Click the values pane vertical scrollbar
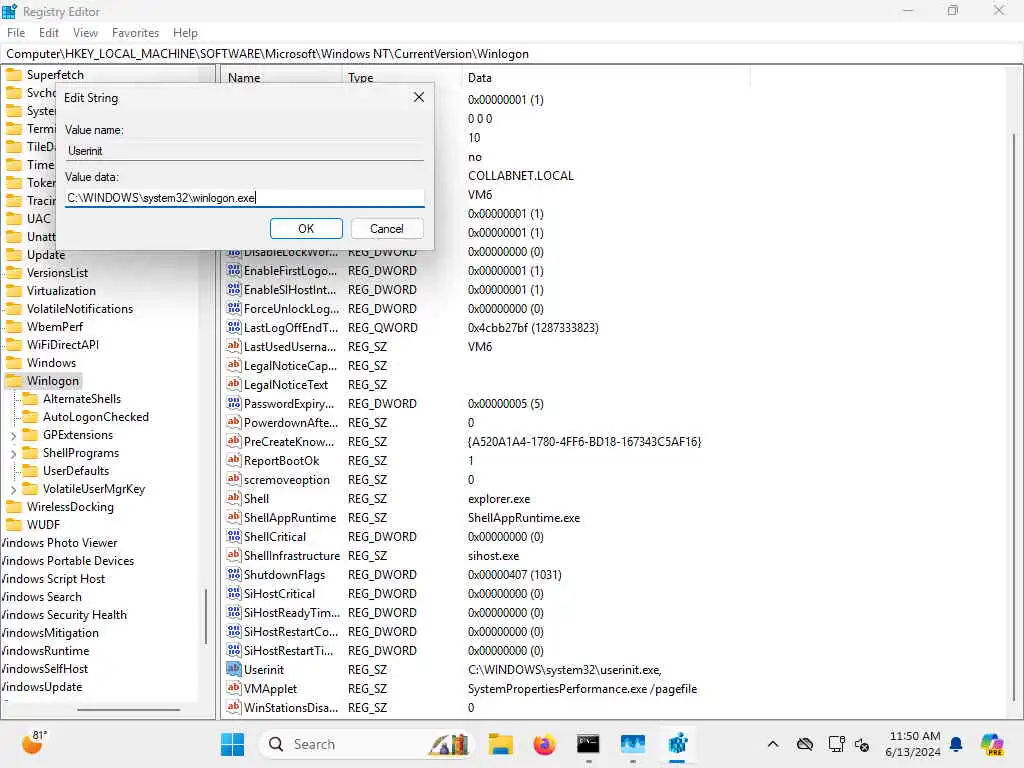 point(1014,418)
